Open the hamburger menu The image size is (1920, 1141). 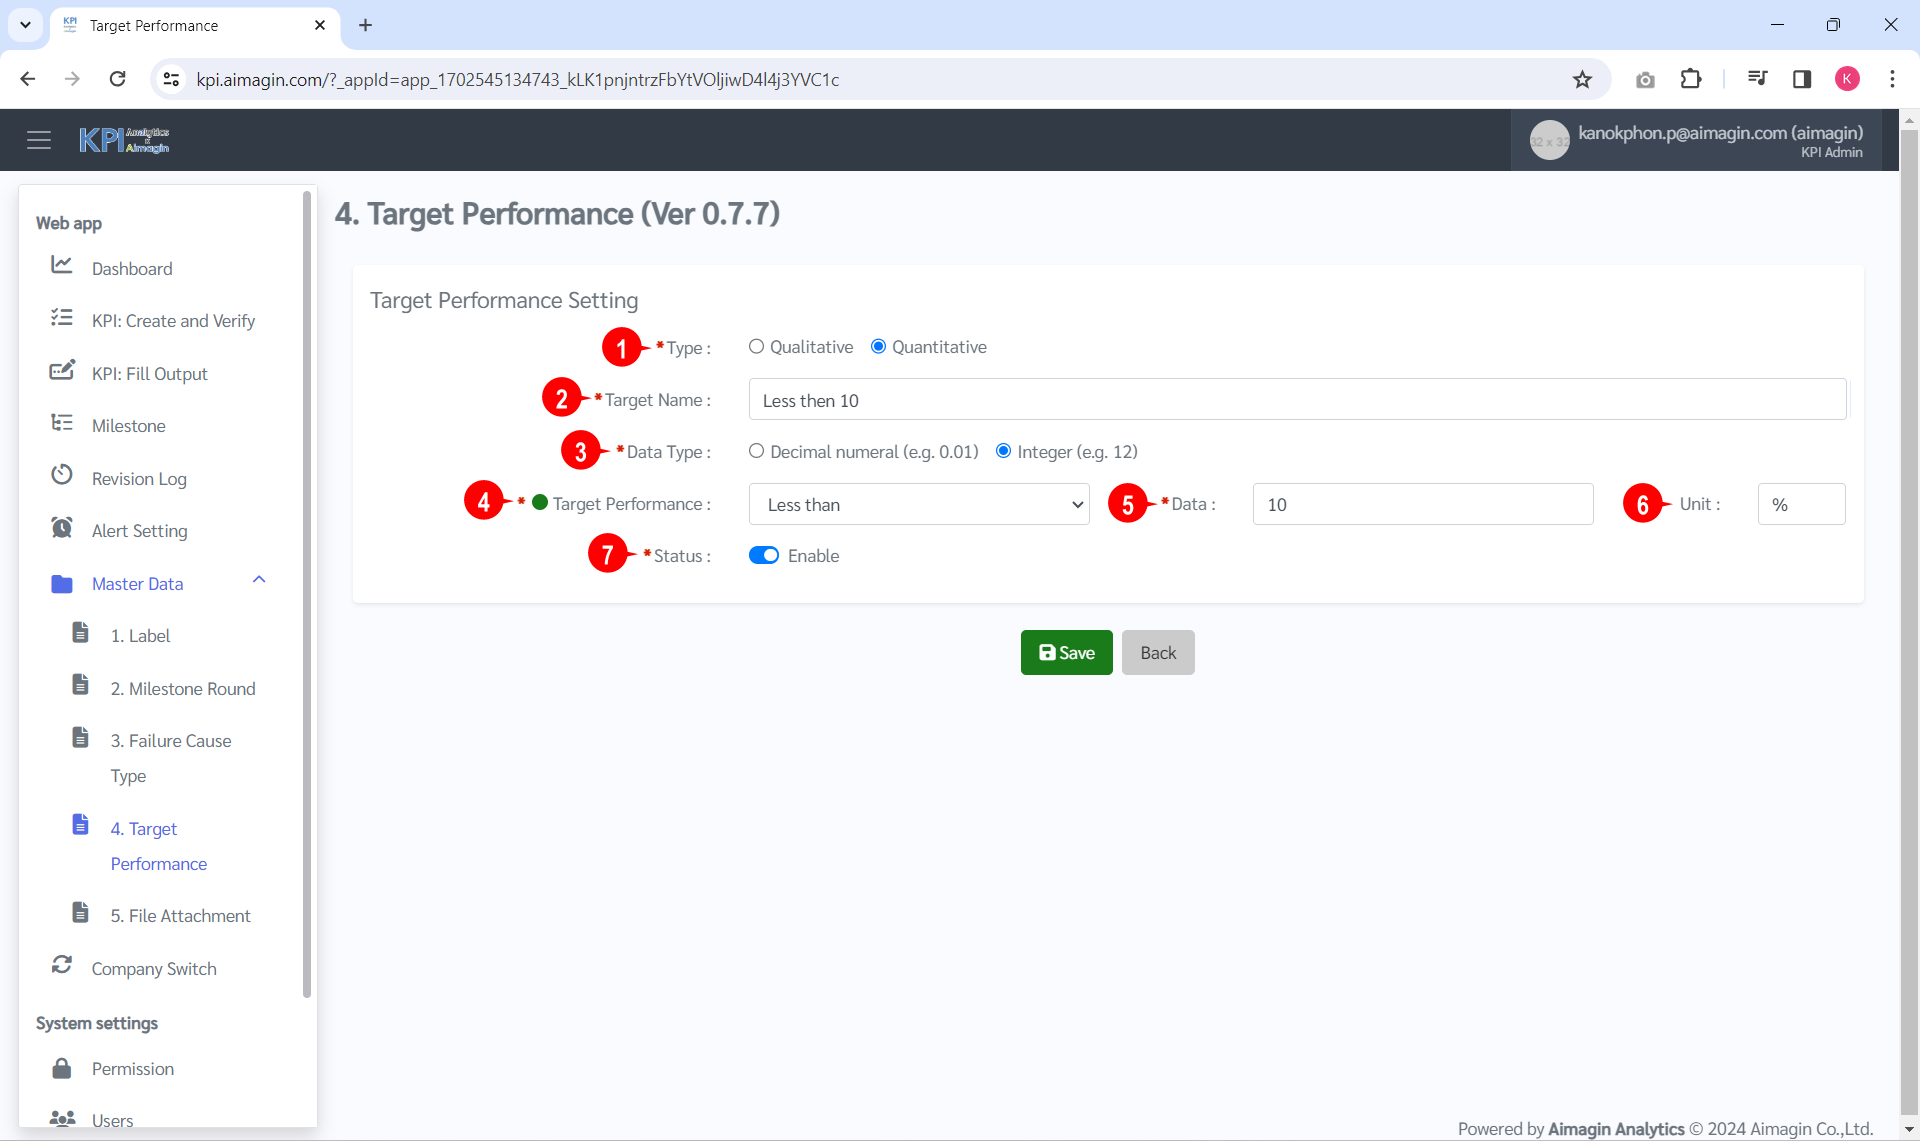39,139
